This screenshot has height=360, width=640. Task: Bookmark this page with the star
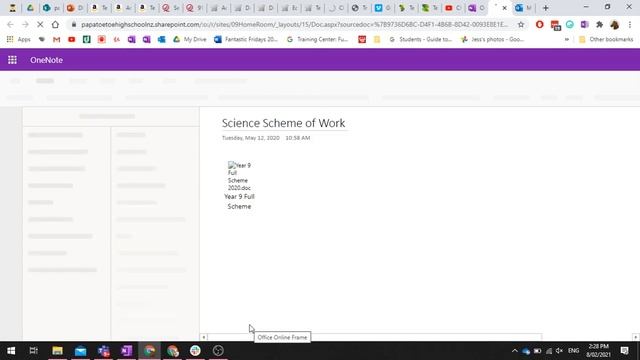tap(521, 24)
